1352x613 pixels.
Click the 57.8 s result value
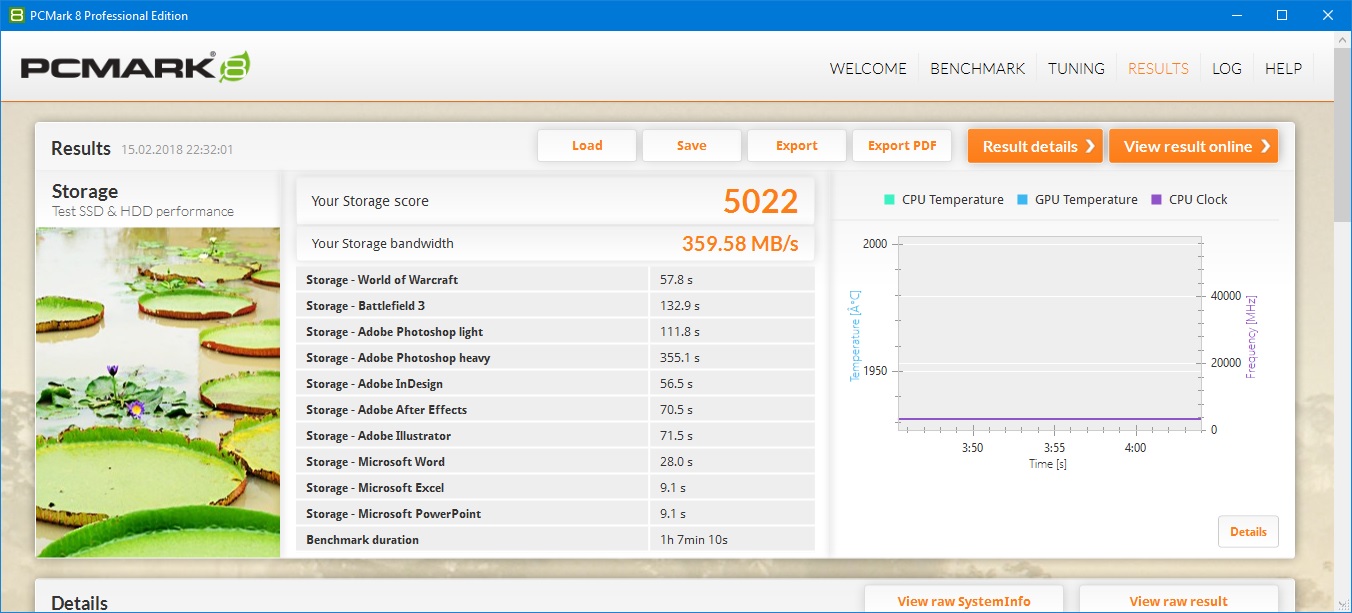[675, 280]
